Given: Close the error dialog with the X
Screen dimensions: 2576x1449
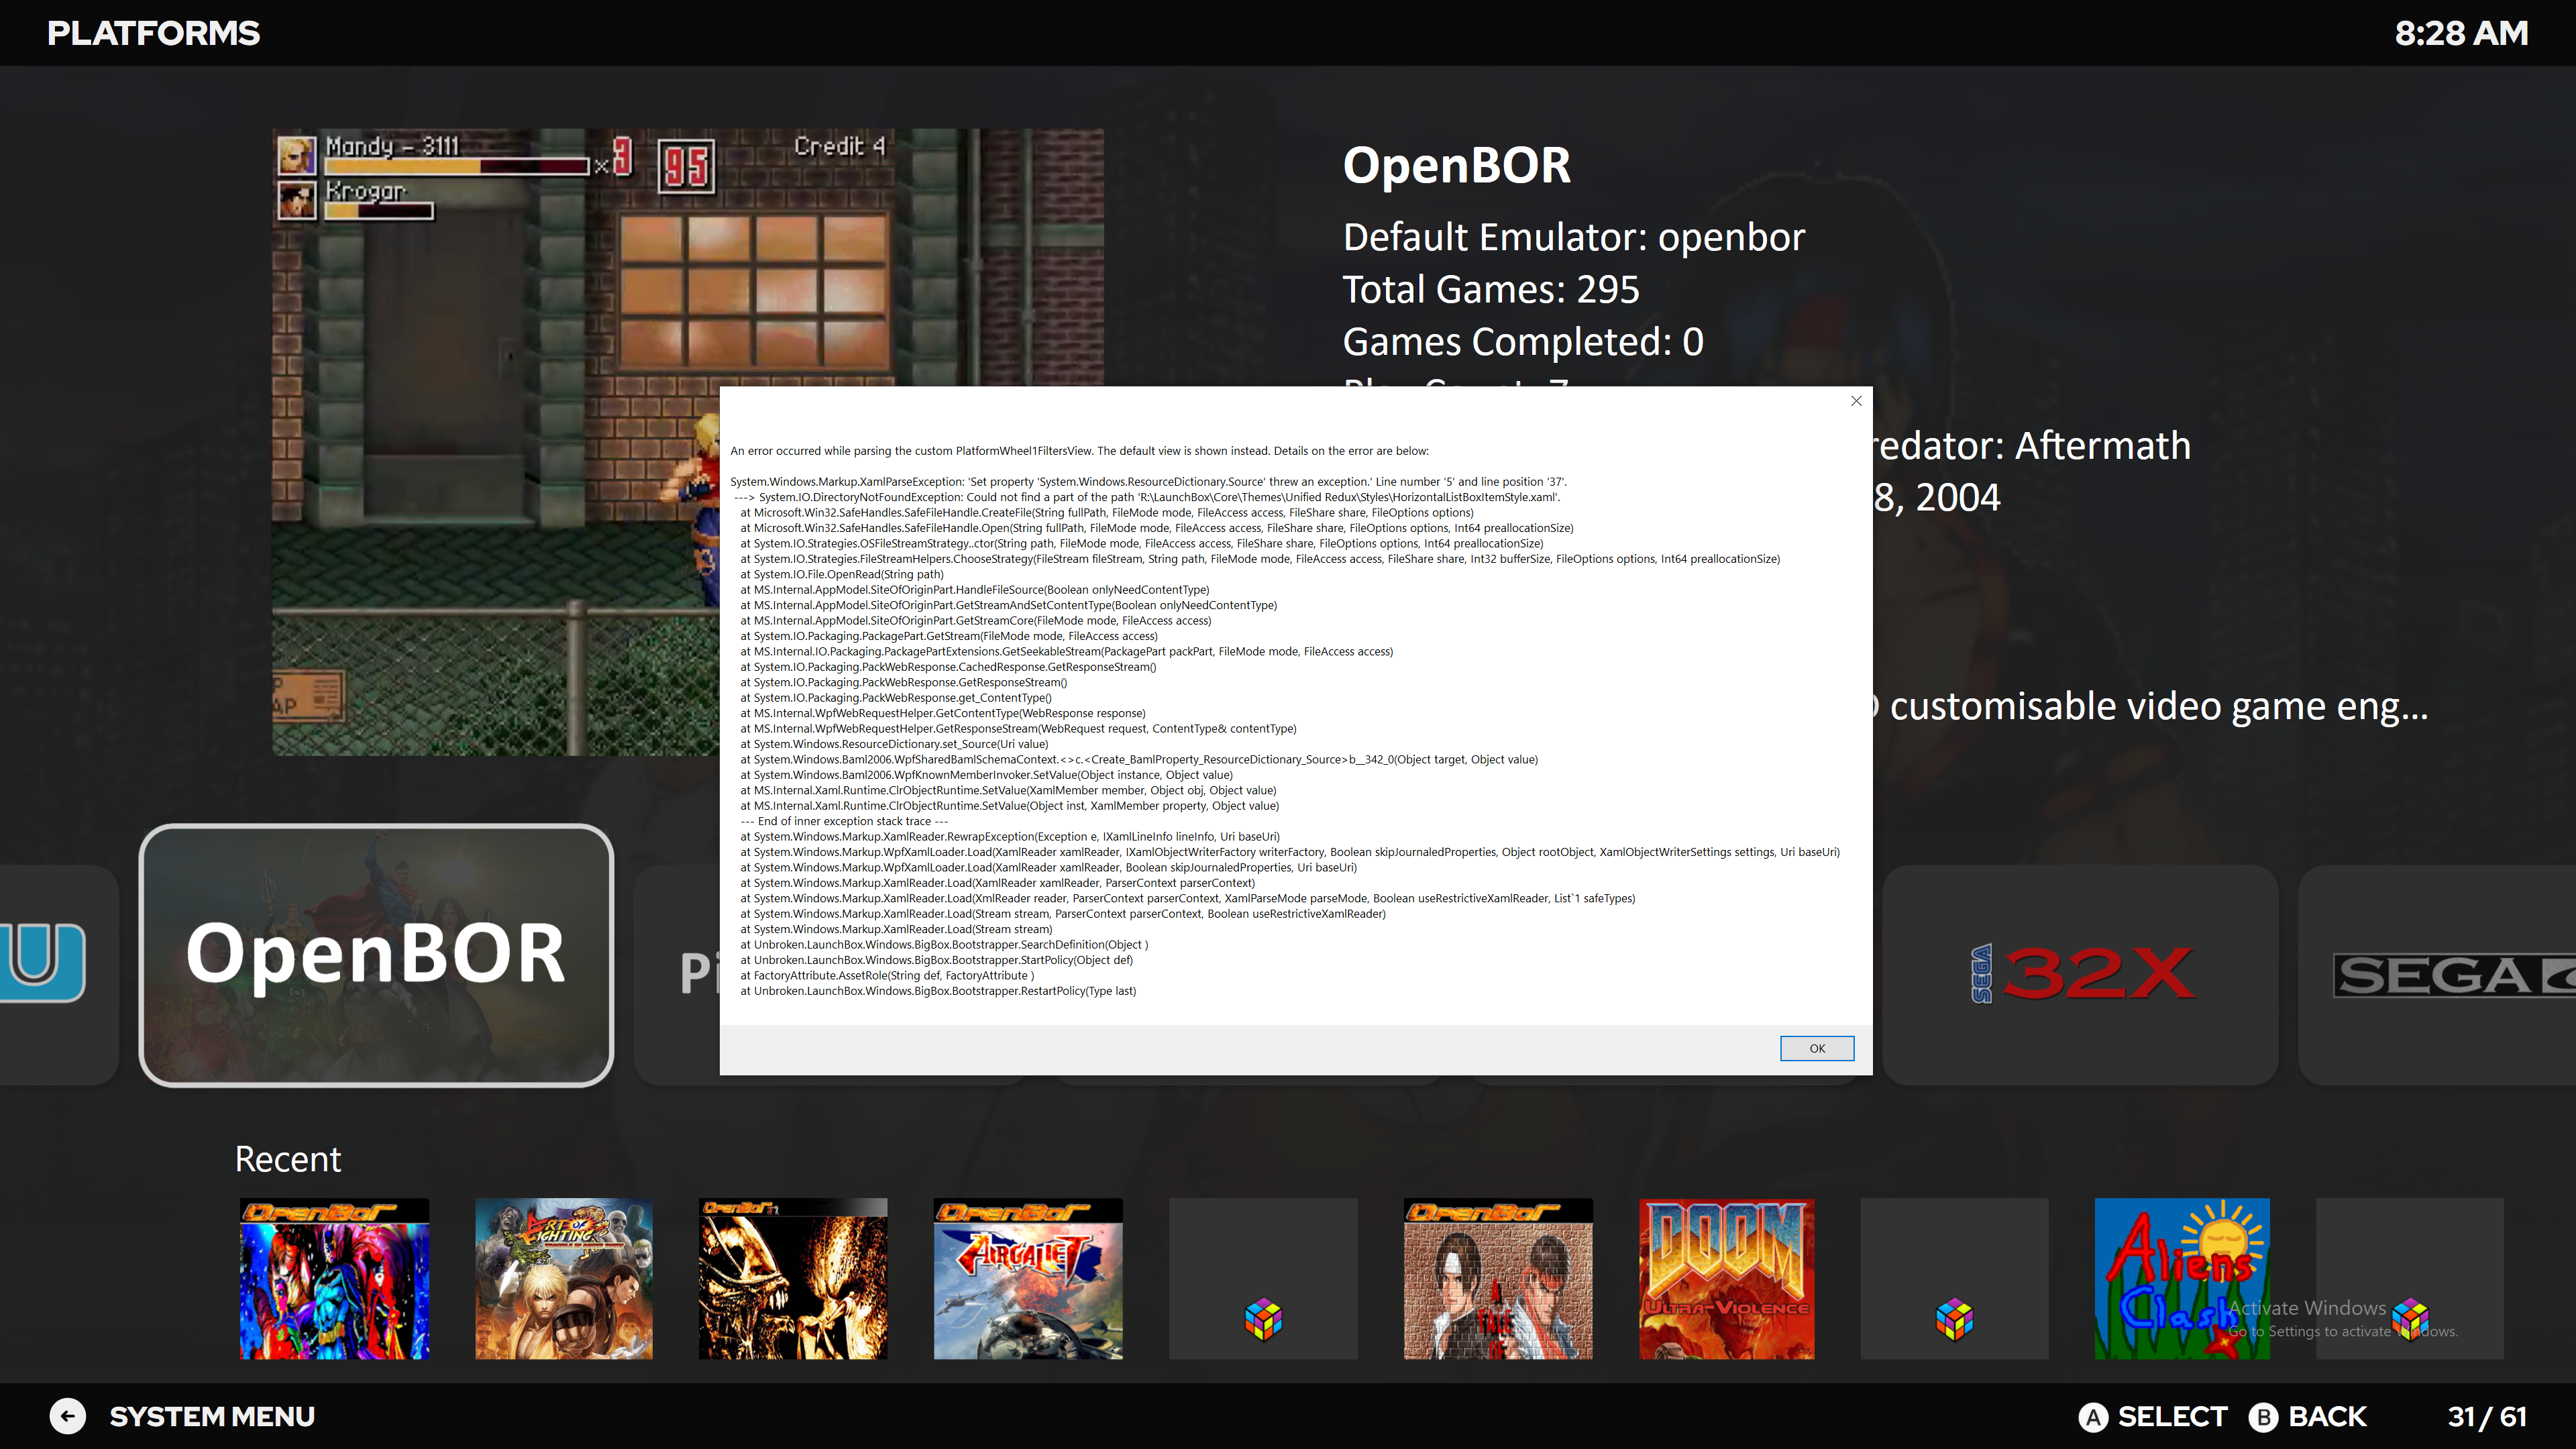Looking at the screenshot, I should [1856, 401].
